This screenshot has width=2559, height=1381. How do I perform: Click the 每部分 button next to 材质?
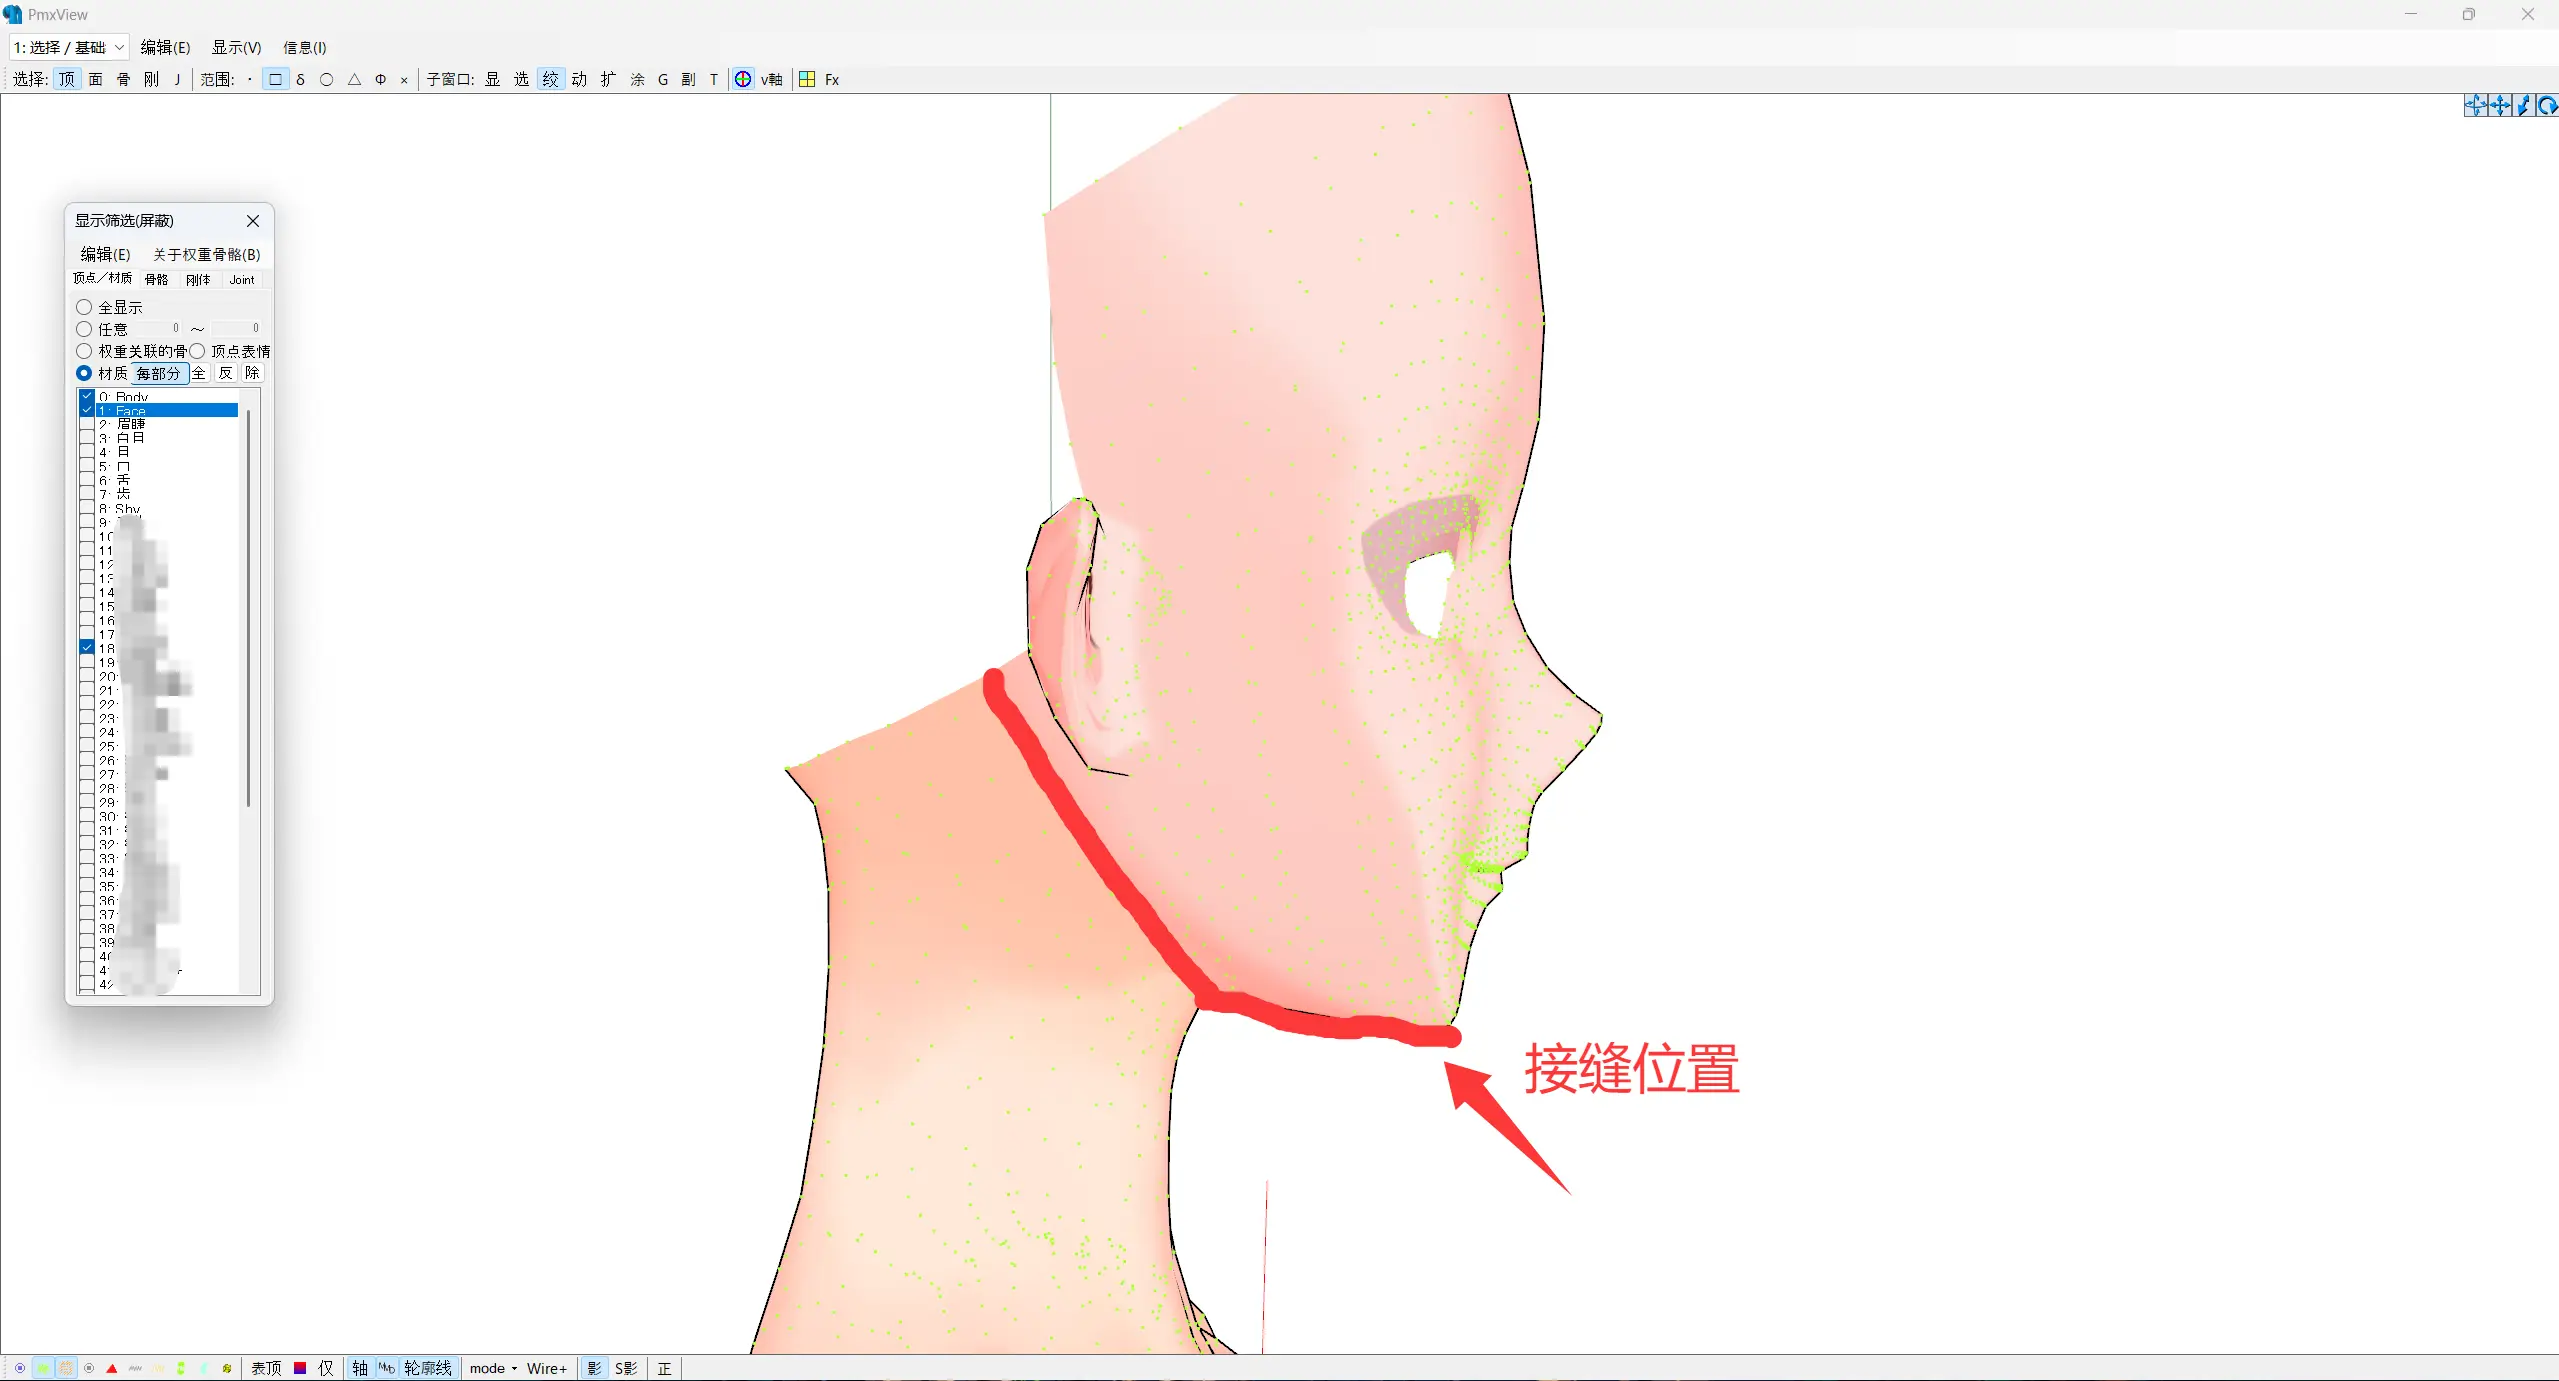click(158, 373)
